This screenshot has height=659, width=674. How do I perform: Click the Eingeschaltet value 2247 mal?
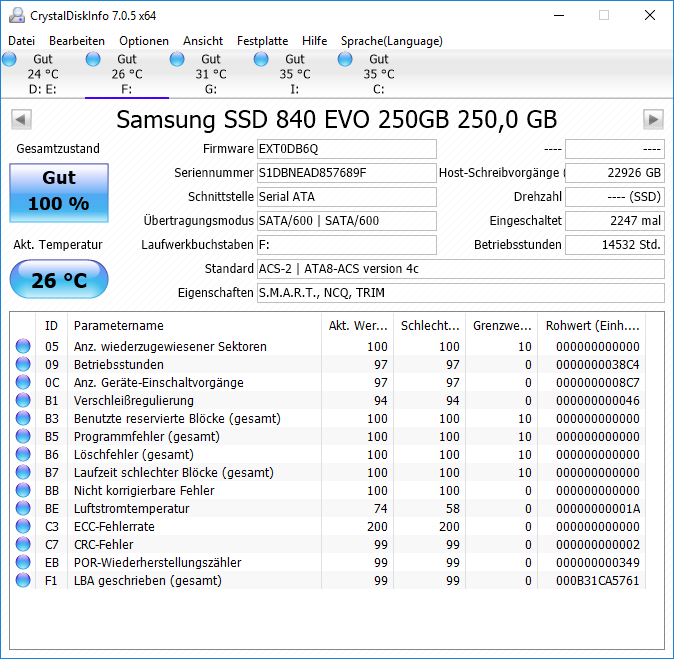pos(615,221)
